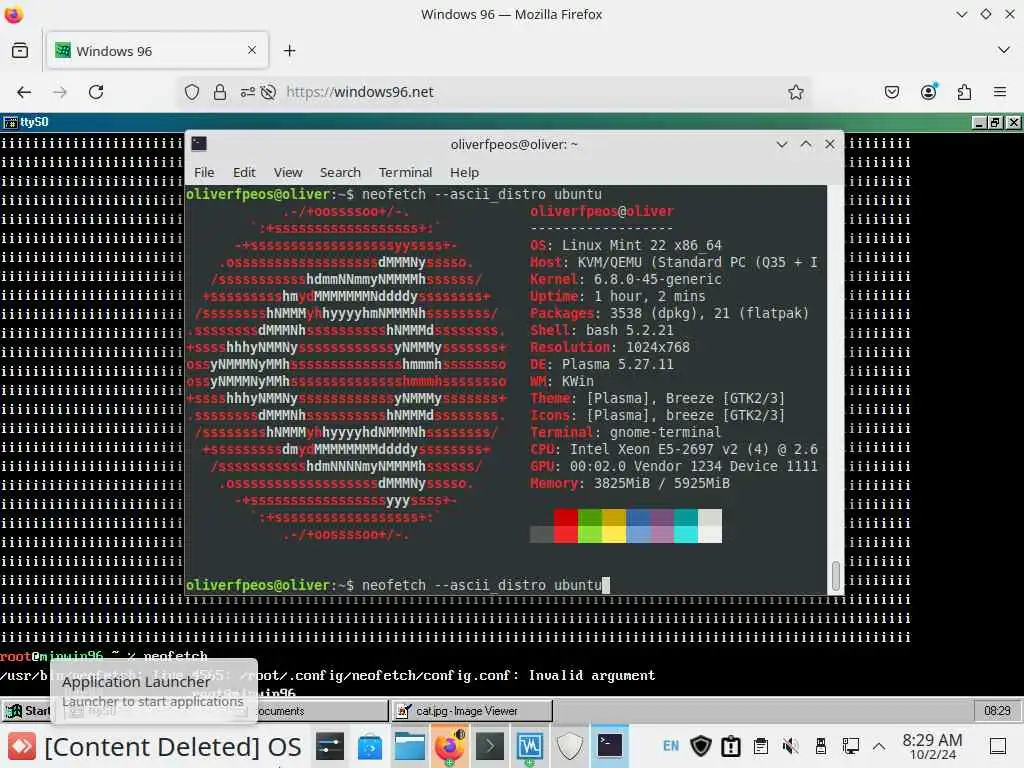1024x768 pixels.
Task: Open the Terminal menu
Action: point(406,172)
